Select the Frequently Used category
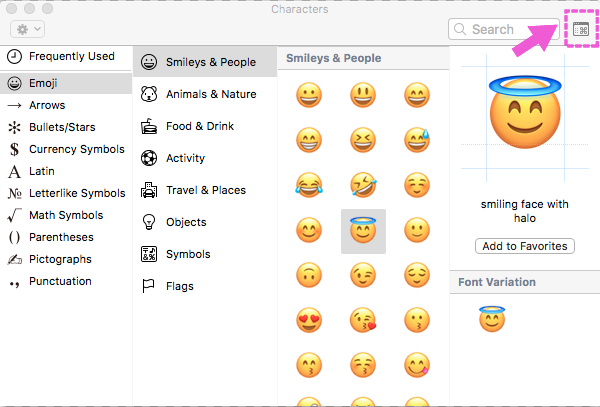 click(66, 57)
